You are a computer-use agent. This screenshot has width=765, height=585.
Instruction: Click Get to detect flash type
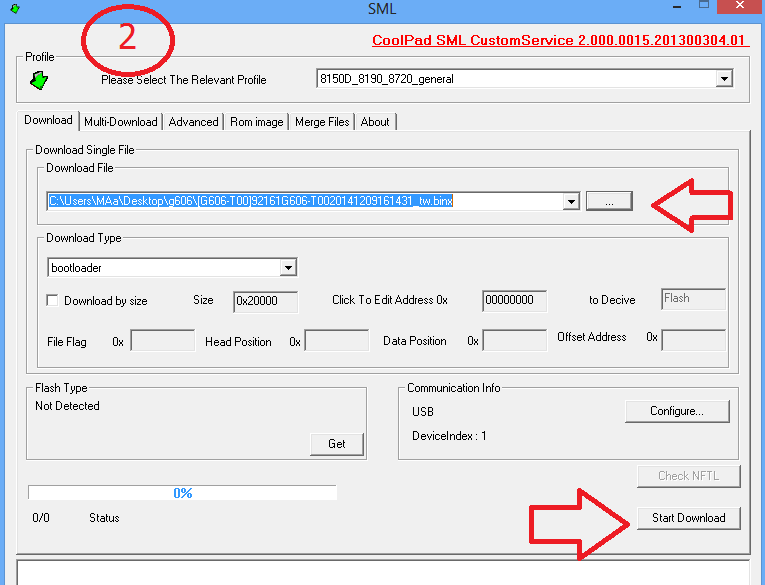[x=337, y=444]
